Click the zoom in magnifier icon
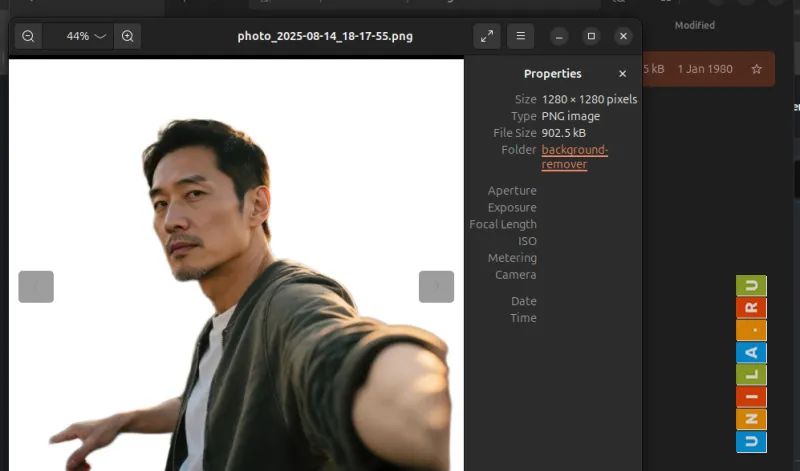The image size is (800, 471). (127, 36)
